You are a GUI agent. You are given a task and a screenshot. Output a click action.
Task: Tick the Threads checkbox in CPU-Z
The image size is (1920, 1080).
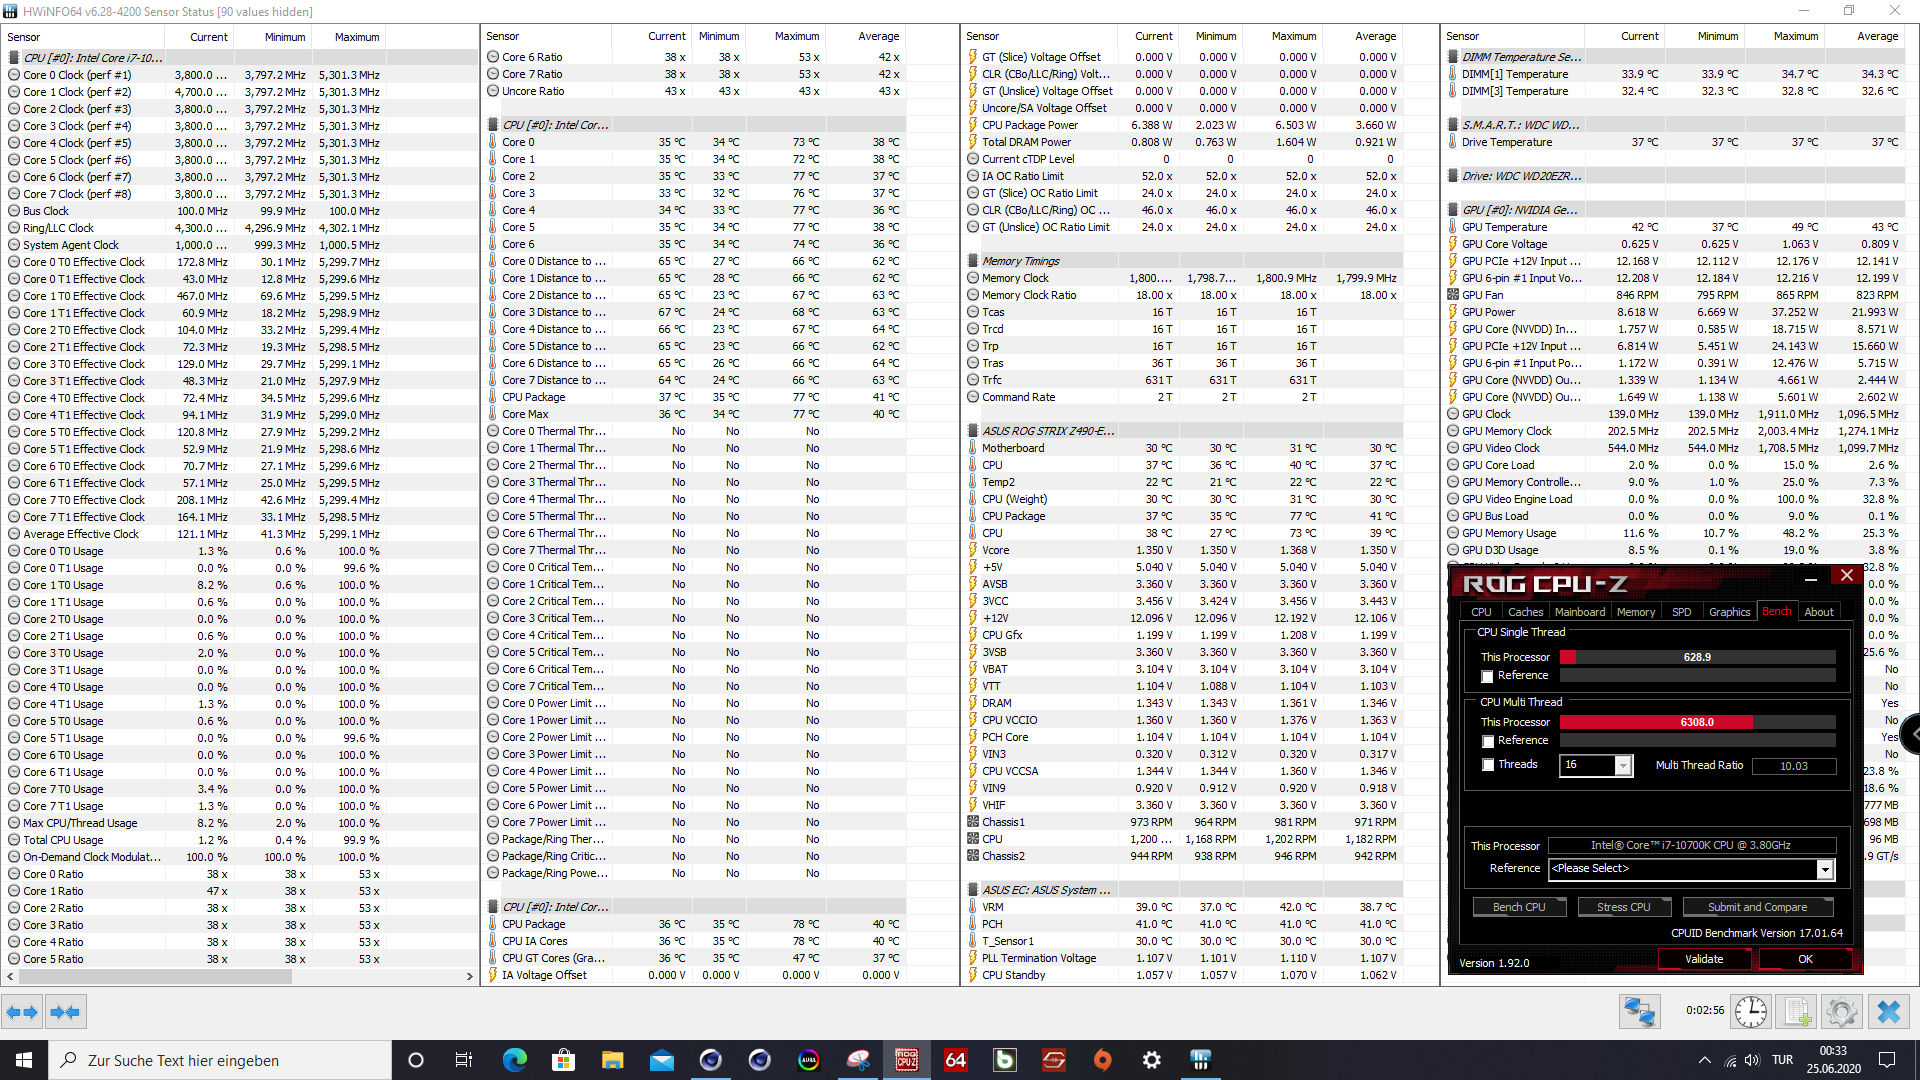pos(1487,765)
